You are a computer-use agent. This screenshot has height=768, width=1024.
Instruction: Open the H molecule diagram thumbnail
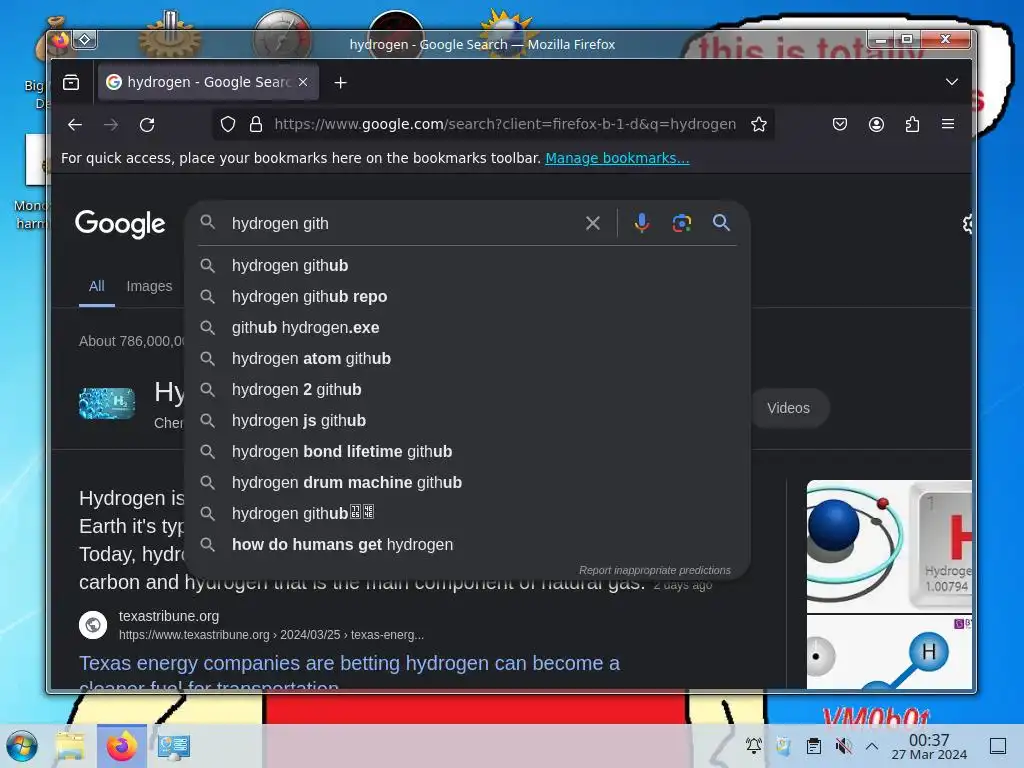coord(889,652)
